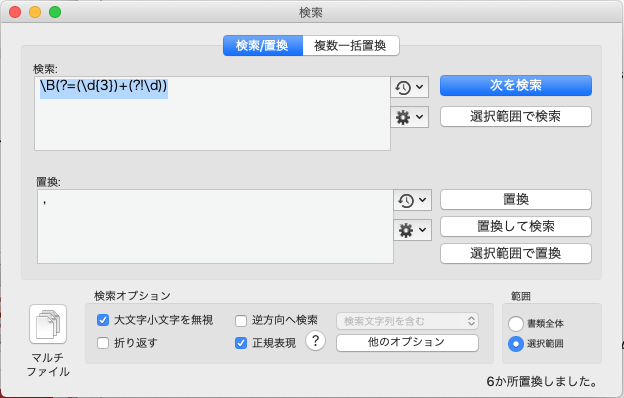Click into the 検索 text field
The image size is (624, 398).
[212, 113]
